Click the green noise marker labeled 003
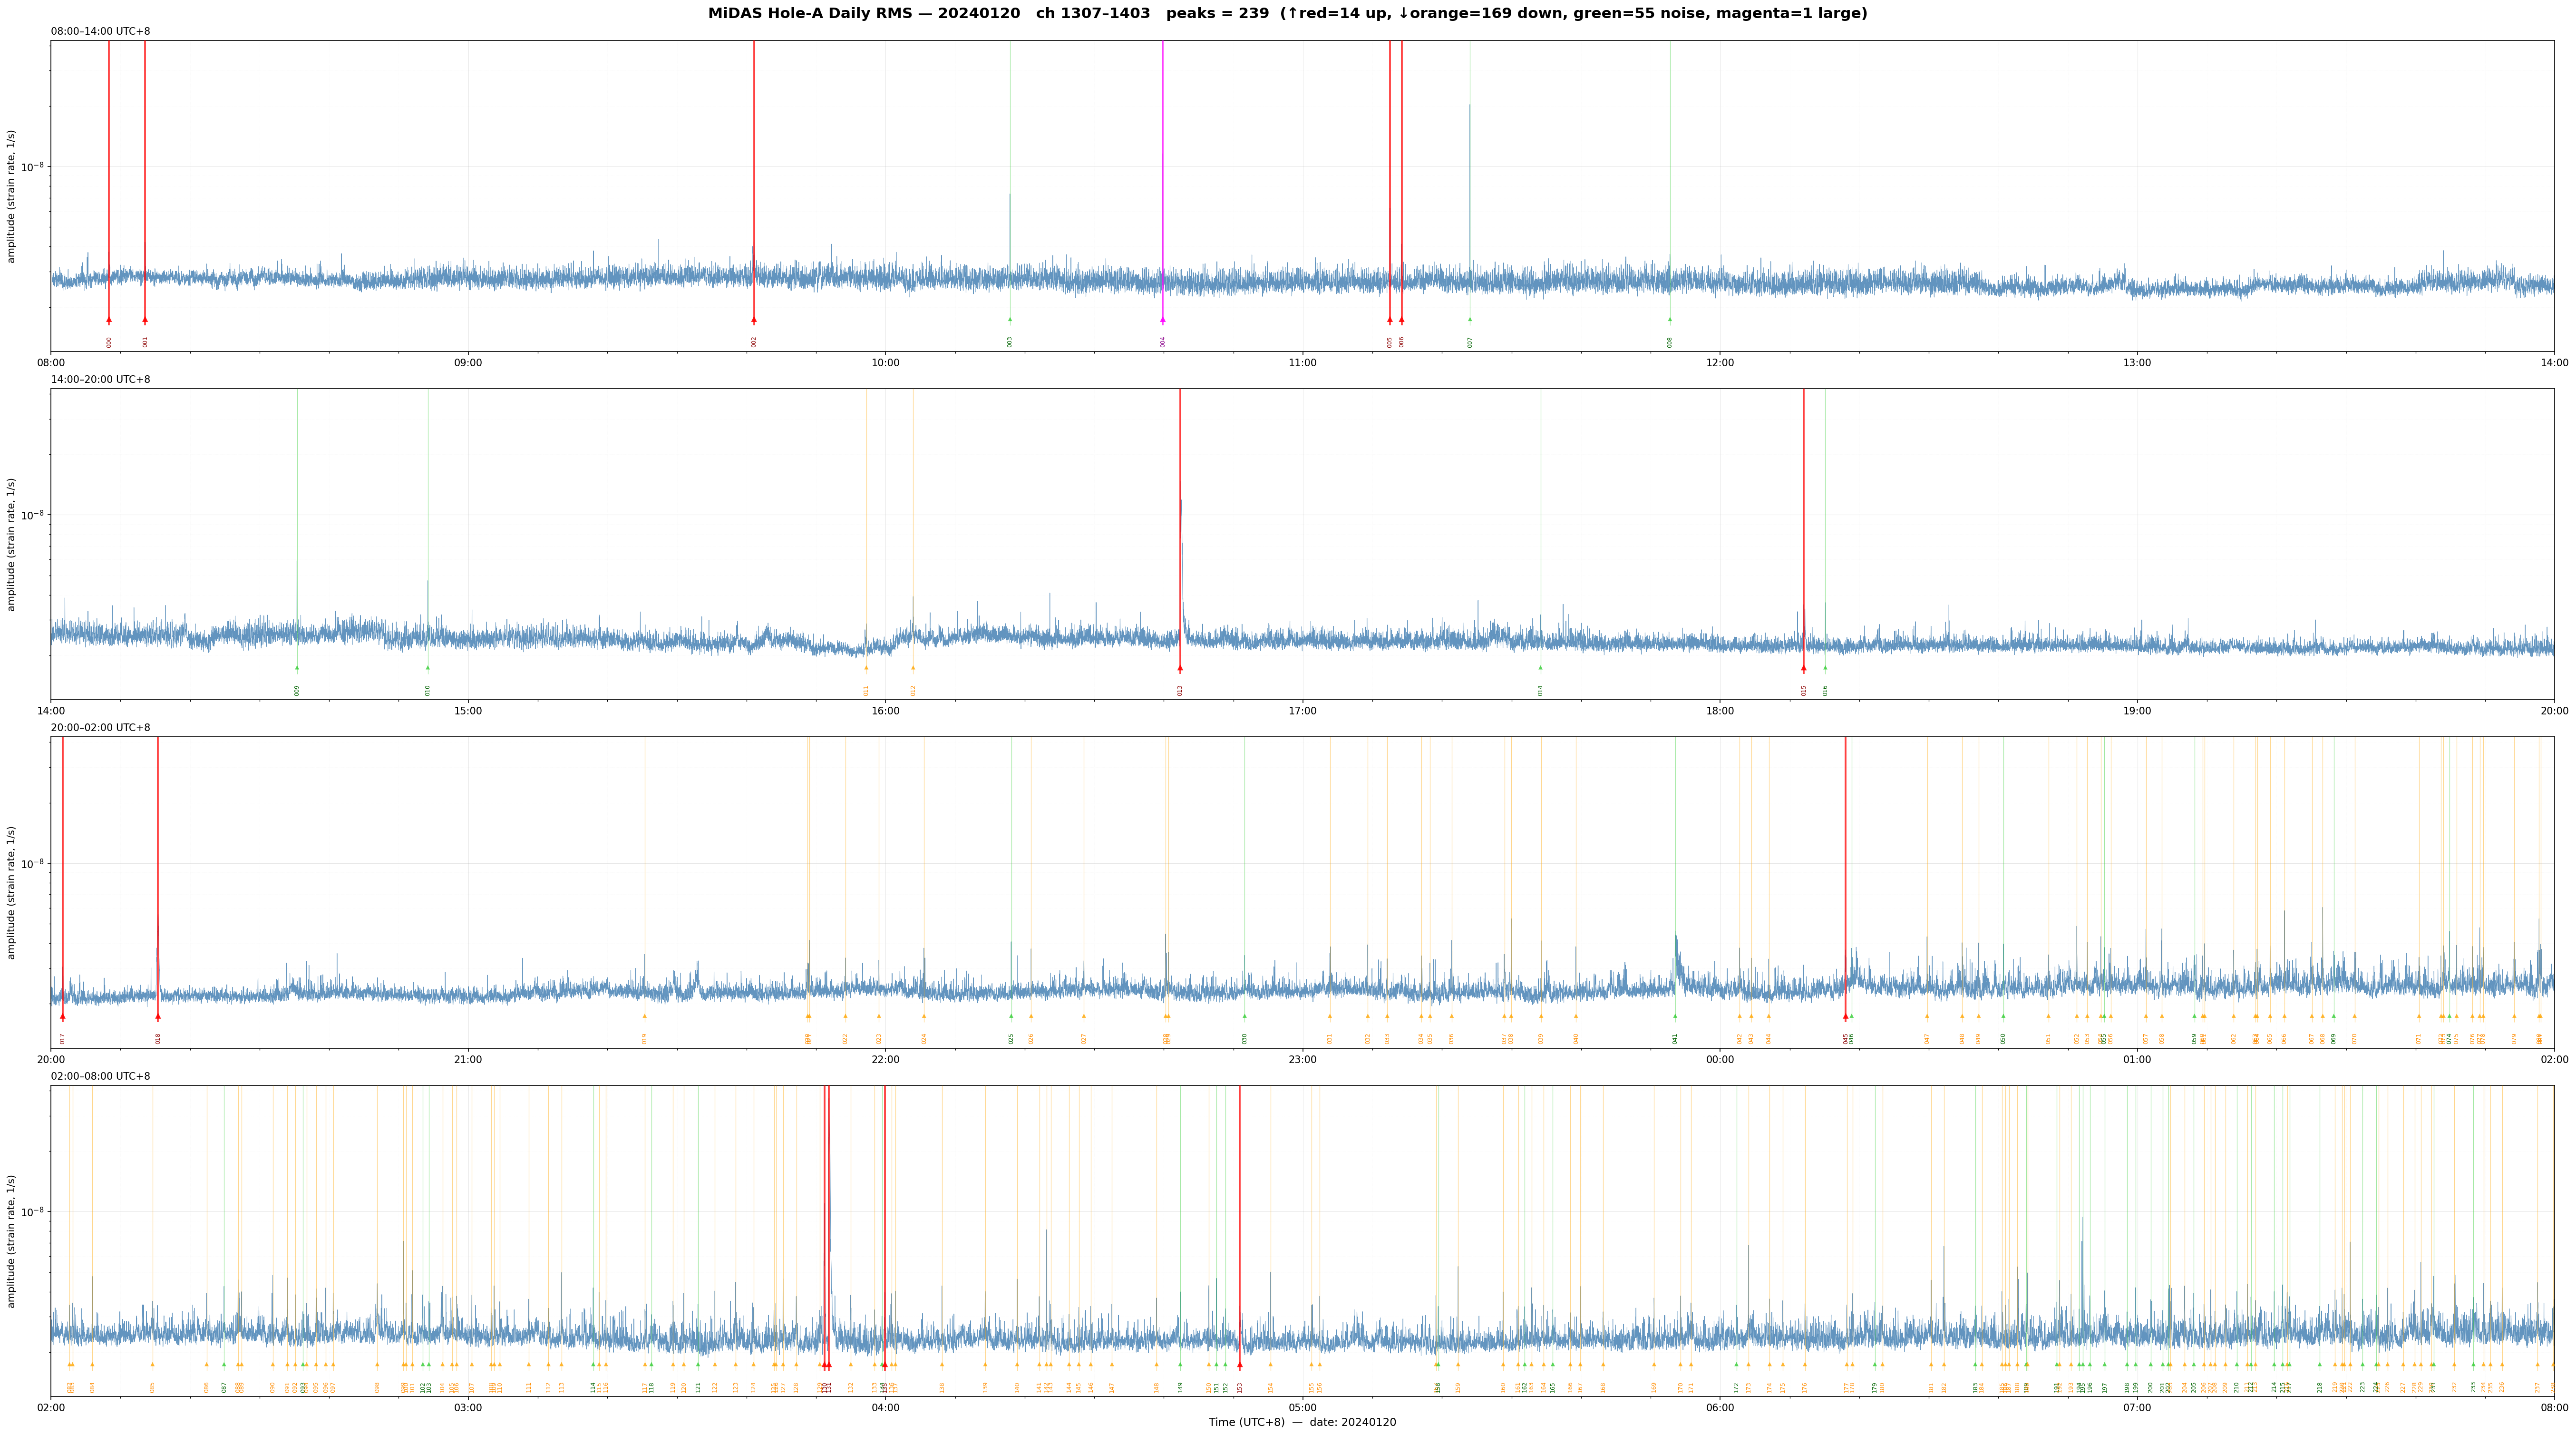 click(1010, 320)
